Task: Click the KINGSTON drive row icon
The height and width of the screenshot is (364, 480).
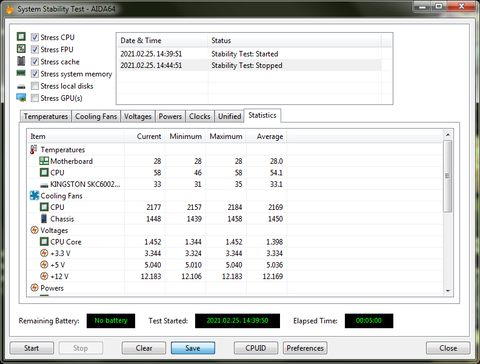Action: (44, 185)
